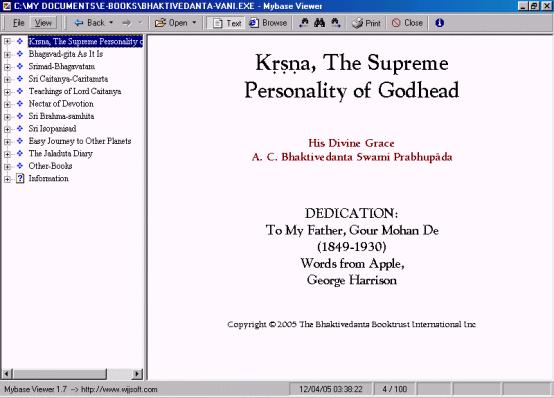Click the Open folder button

click(171, 23)
